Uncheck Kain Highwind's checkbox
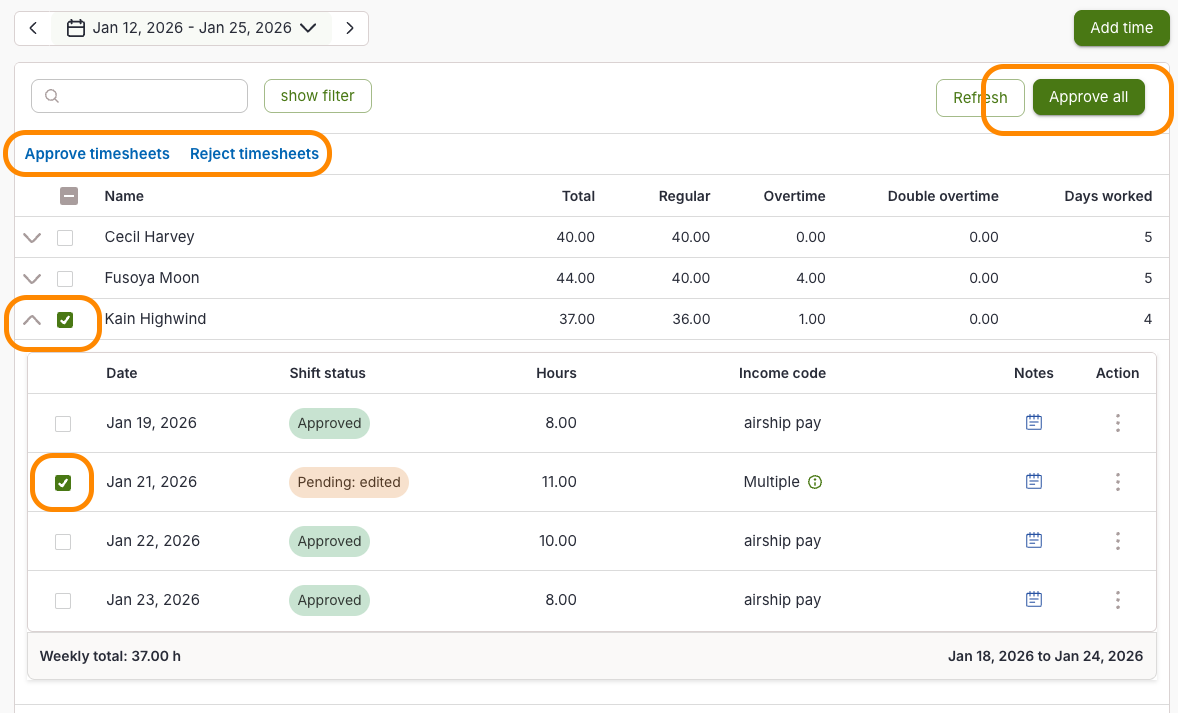The width and height of the screenshot is (1178, 713). [65, 320]
